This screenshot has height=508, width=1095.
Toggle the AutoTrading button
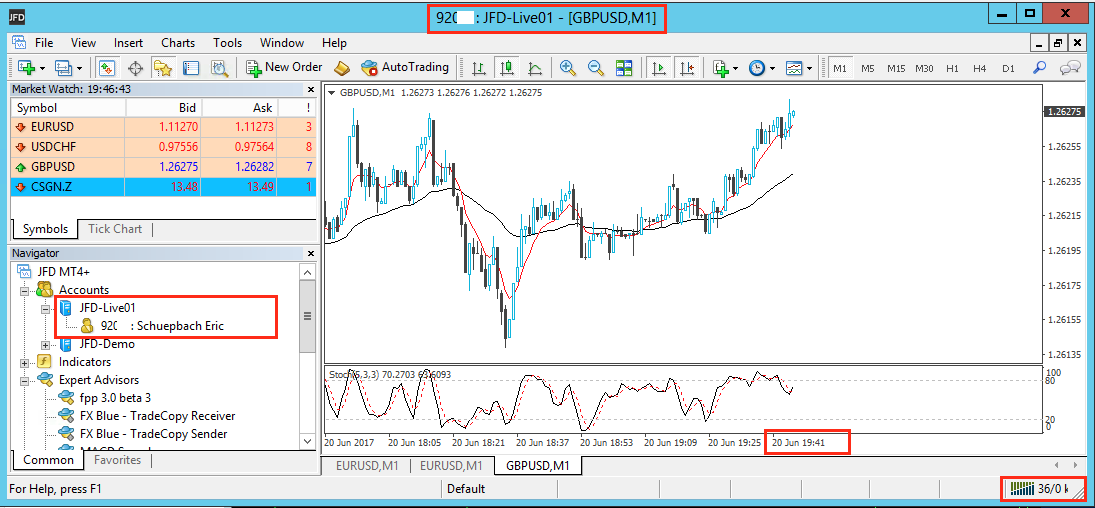point(404,67)
